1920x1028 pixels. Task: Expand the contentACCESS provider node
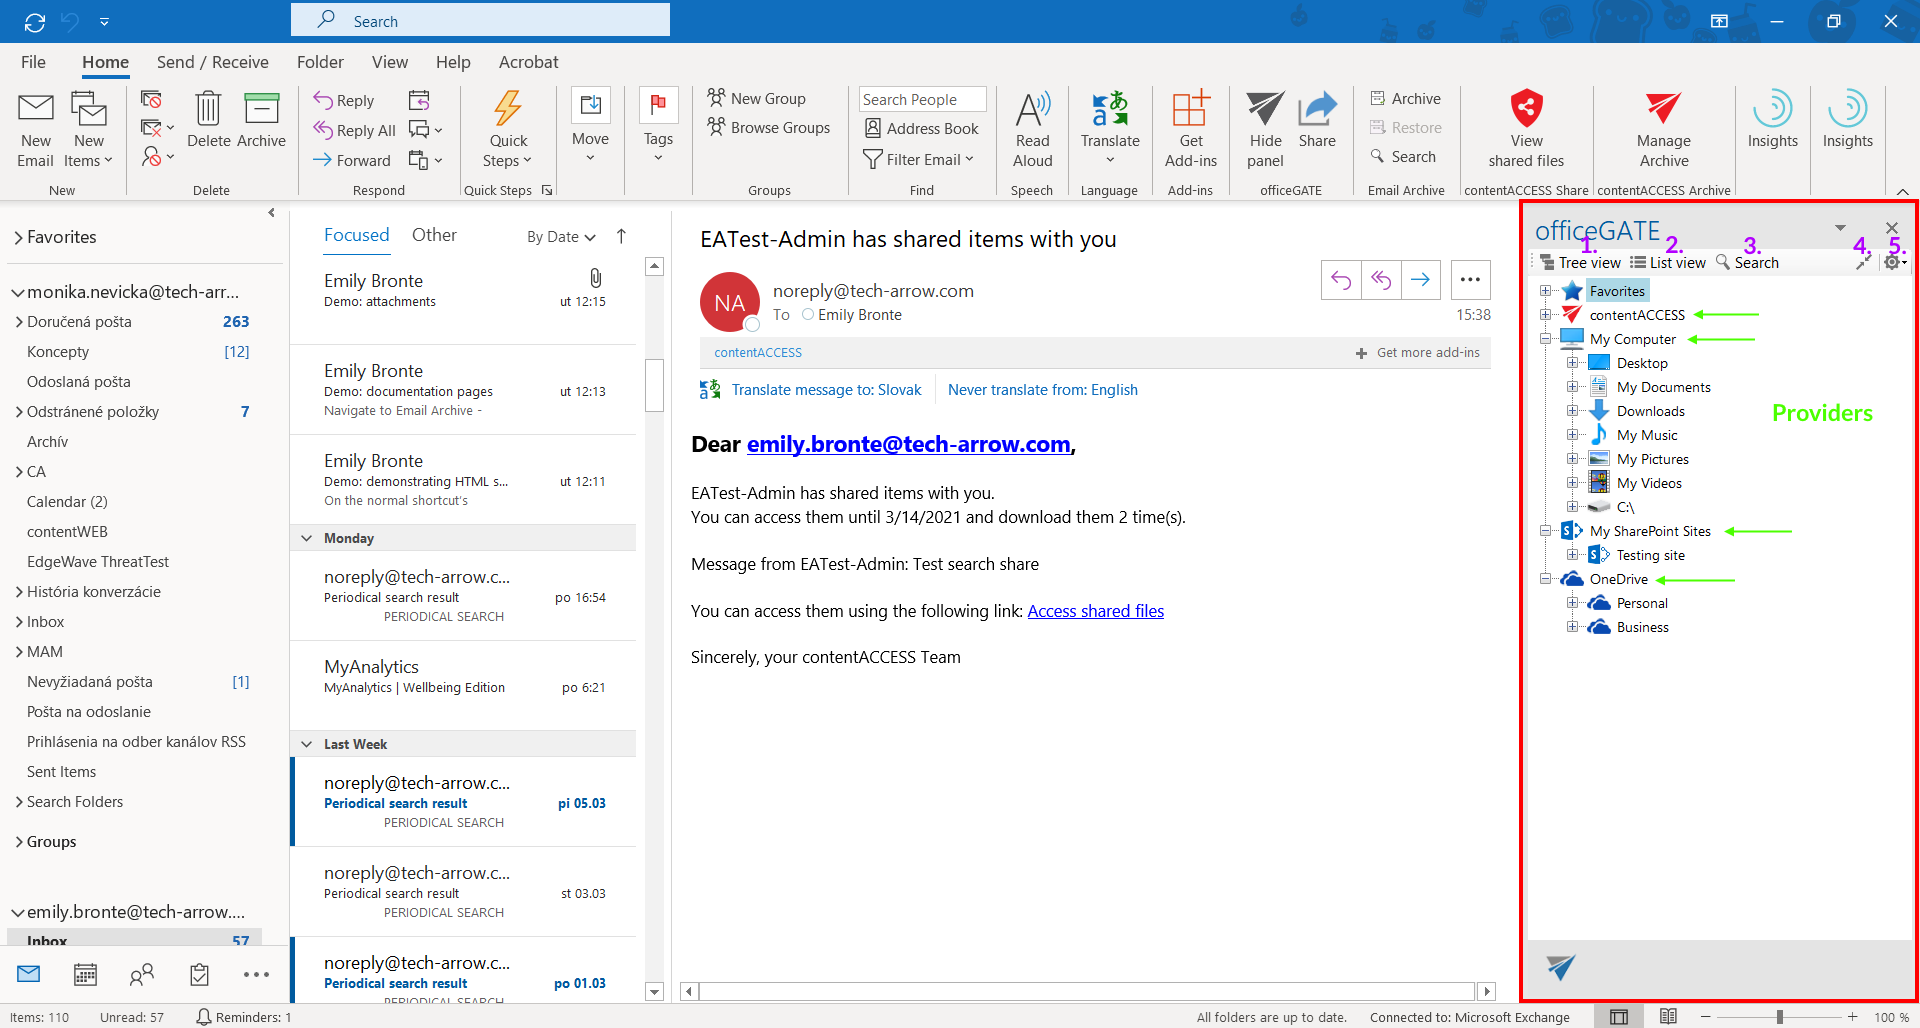(1546, 315)
